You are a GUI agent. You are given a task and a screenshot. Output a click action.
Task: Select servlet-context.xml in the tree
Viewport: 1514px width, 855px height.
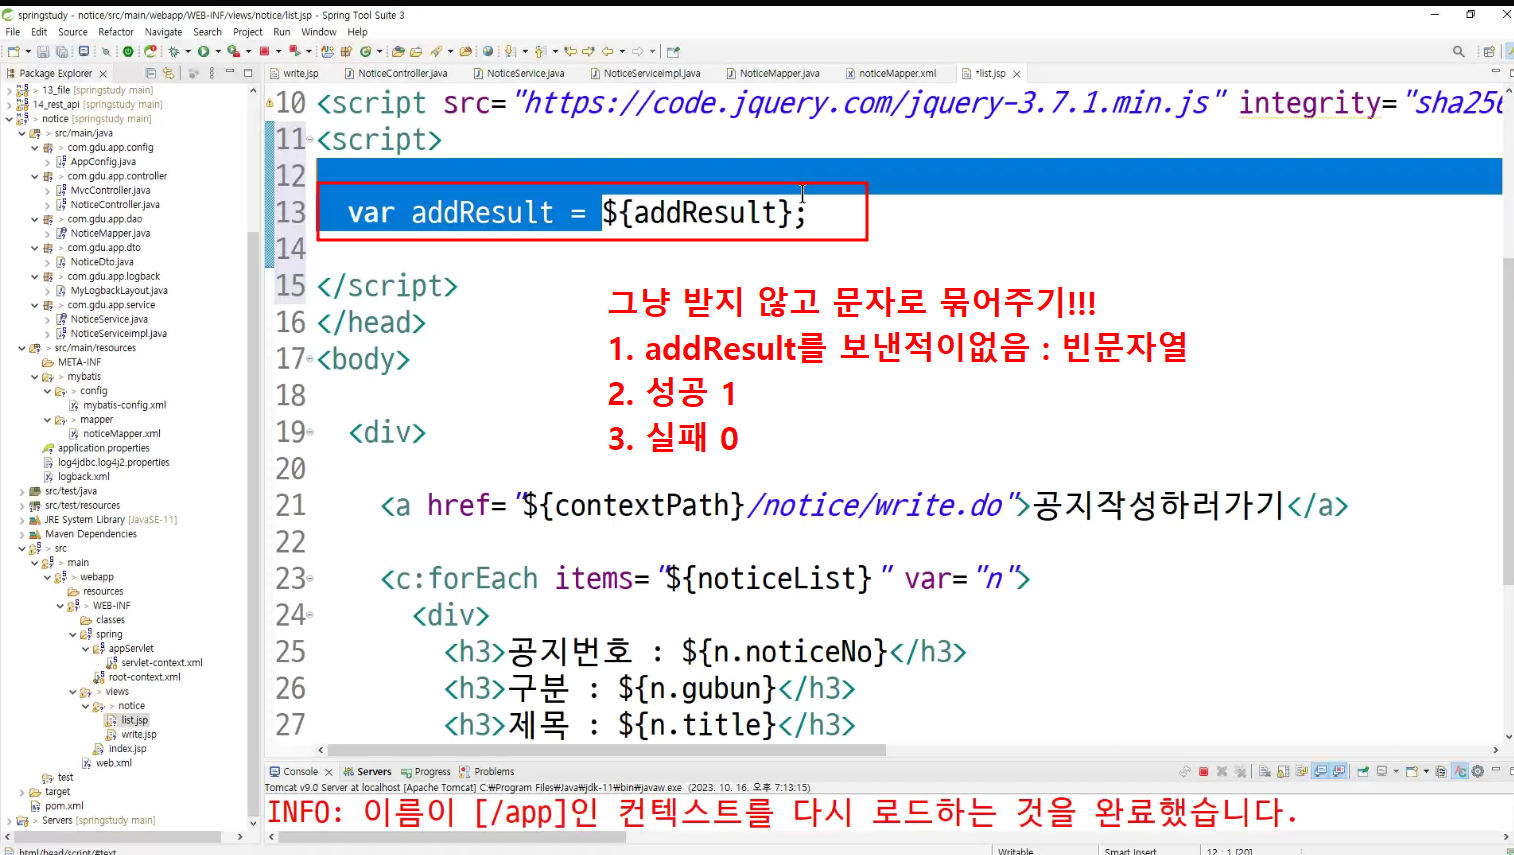(x=161, y=663)
